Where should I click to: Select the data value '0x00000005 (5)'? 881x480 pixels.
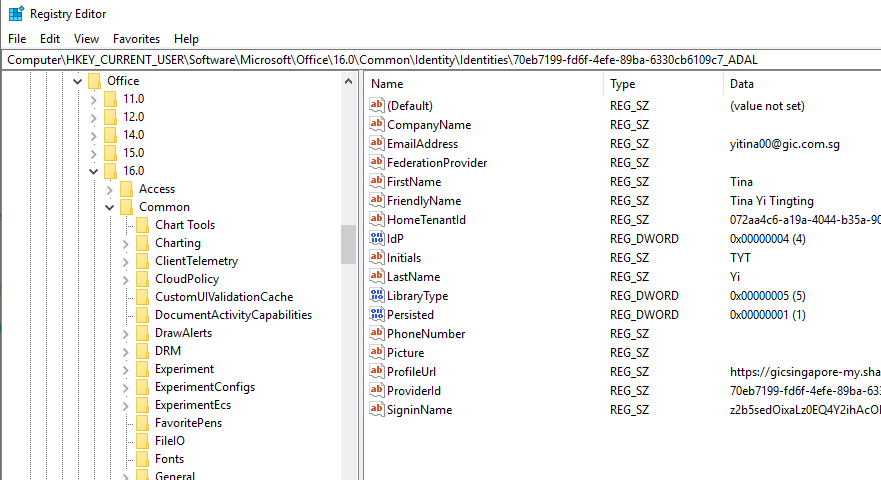(768, 296)
